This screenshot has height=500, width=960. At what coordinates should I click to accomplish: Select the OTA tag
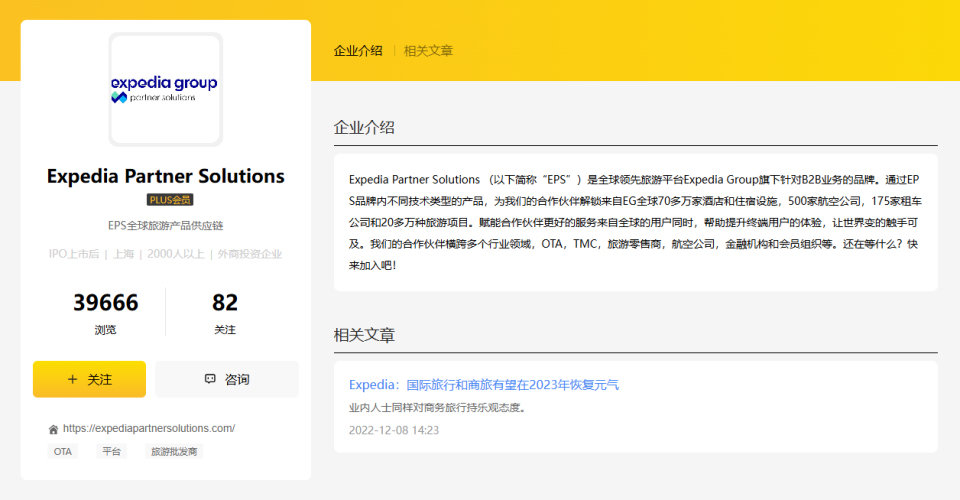[62, 452]
